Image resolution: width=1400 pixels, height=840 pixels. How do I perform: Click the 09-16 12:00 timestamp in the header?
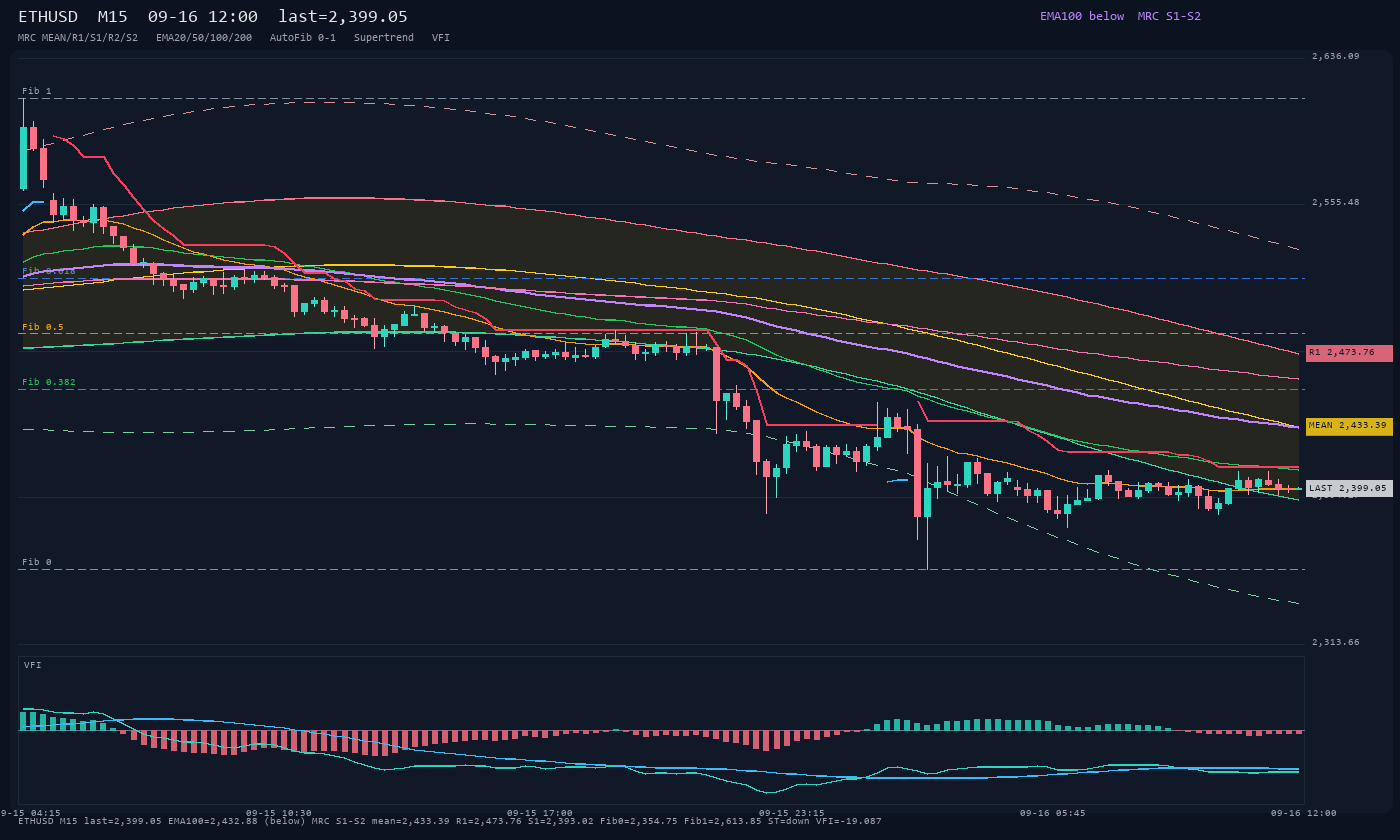[x=202, y=17]
